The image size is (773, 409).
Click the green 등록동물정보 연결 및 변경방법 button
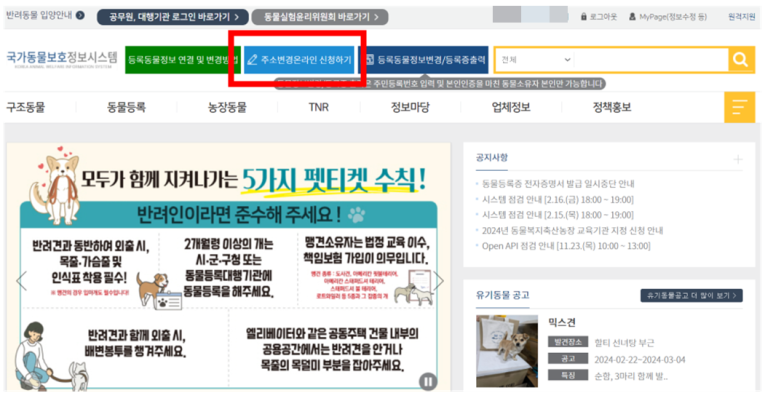click(x=183, y=60)
